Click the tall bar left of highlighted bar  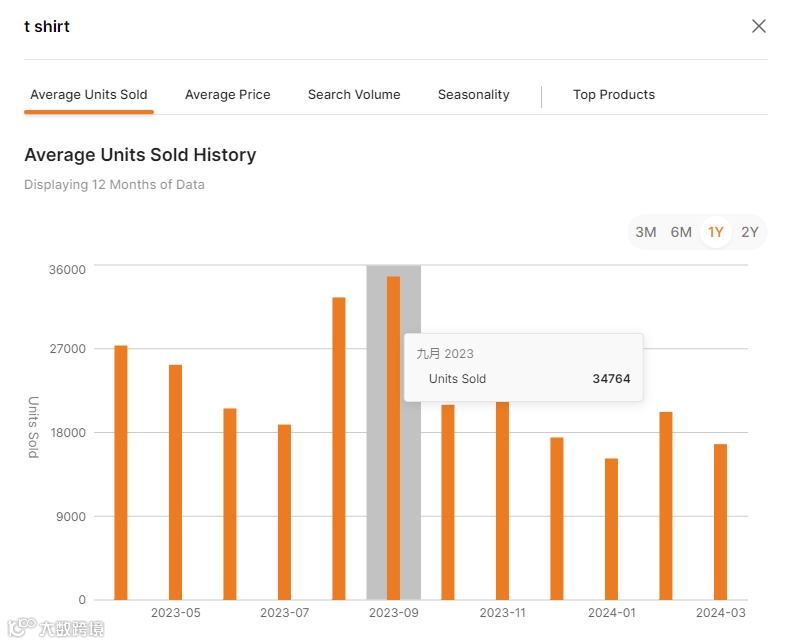pyautogui.click(x=339, y=448)
